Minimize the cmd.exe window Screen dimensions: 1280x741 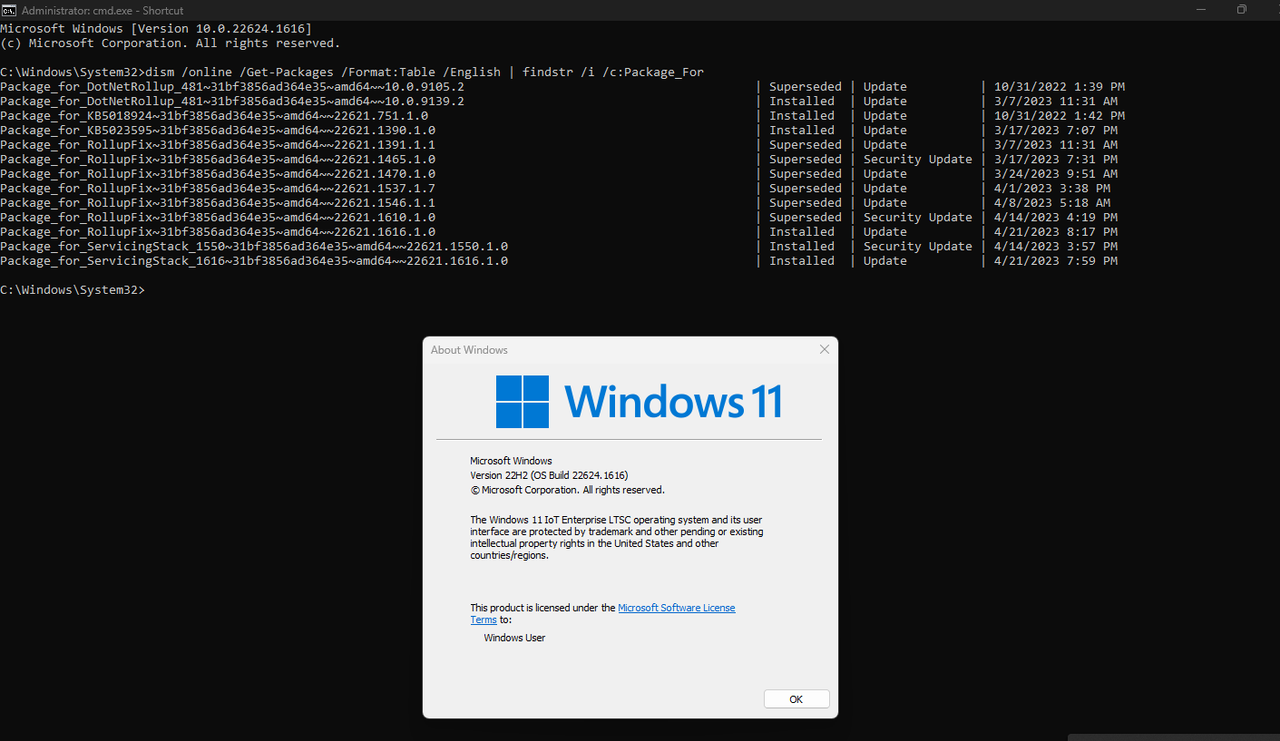click(1200, 9)
